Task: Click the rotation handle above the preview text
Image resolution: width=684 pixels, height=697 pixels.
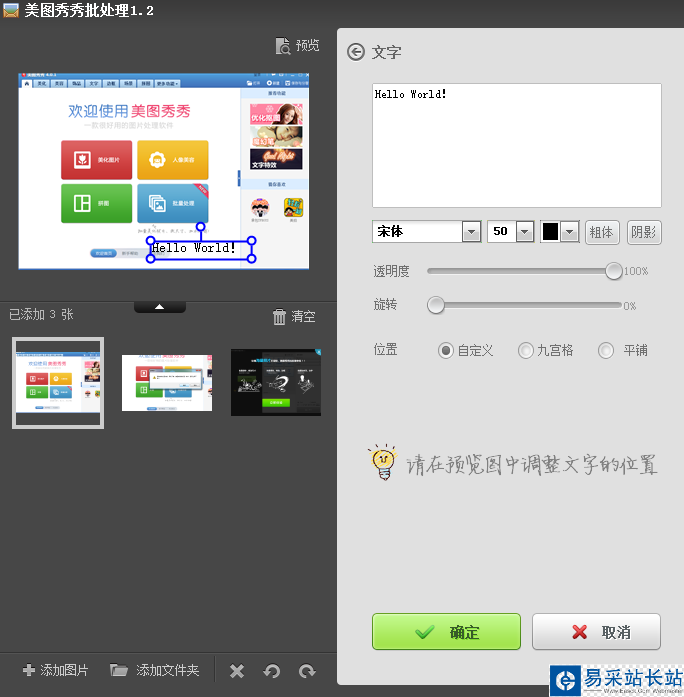Action: [201, 227]
